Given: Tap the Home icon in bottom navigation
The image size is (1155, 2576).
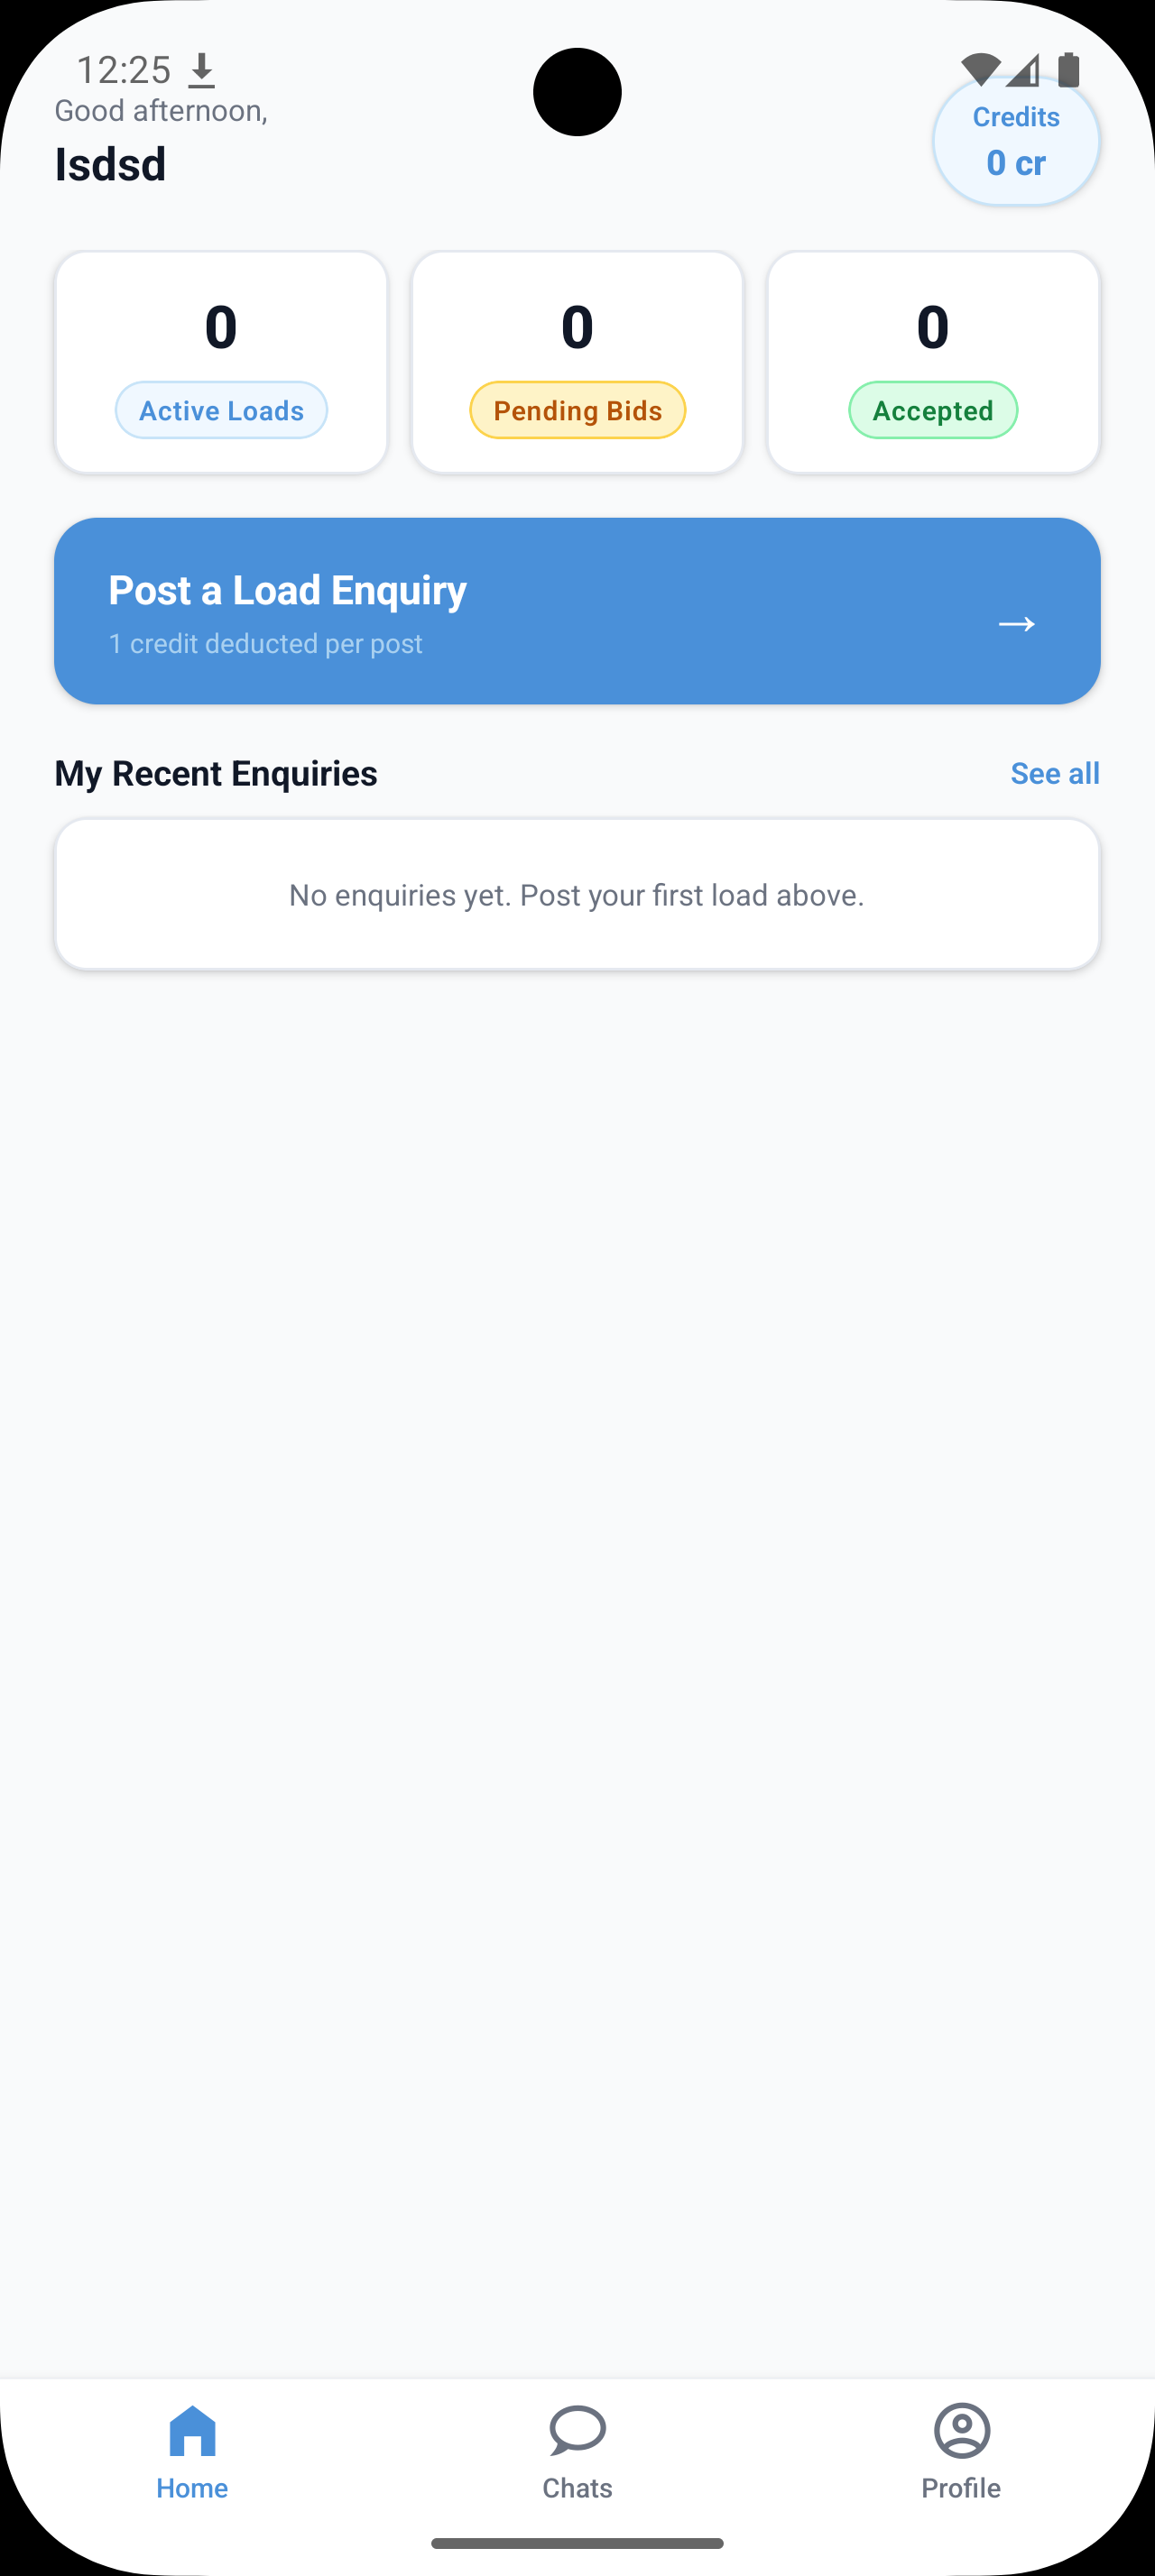Looking at the screenshot, I should click(192, 2431).
